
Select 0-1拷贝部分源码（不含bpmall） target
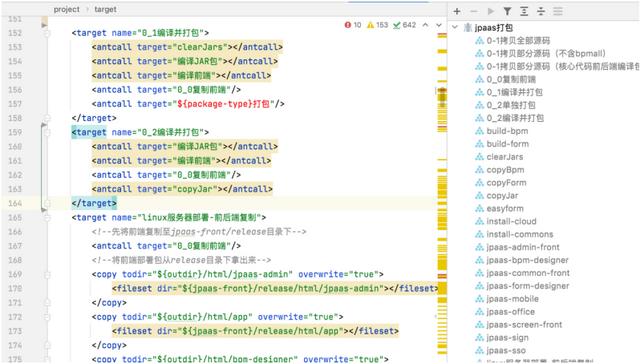tap(546, 53)
